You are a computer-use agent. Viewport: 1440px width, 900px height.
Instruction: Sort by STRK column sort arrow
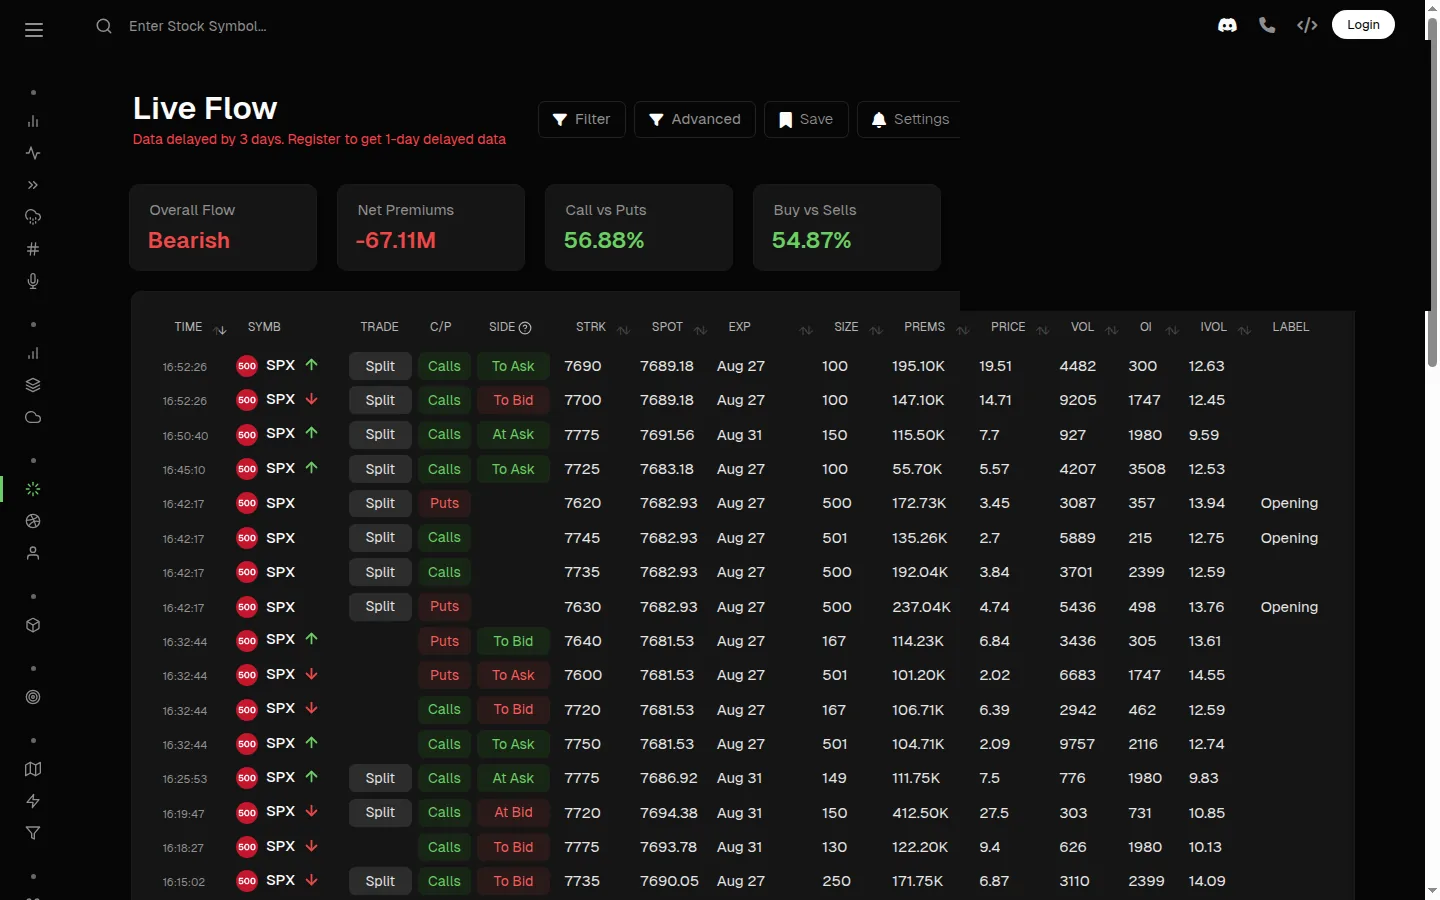(x=623, y=330)
